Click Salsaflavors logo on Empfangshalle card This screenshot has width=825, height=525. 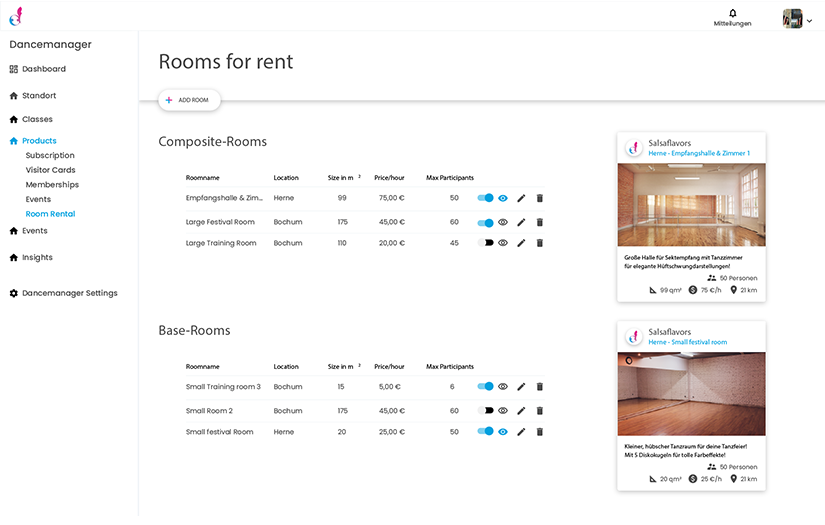pyautogui.click(x=634, y=148)
